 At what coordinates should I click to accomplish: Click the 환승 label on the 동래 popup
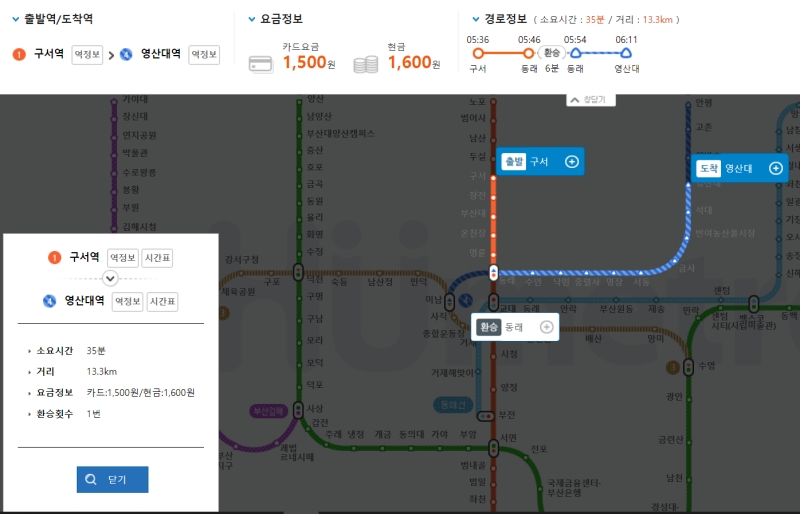click(489, 327)
